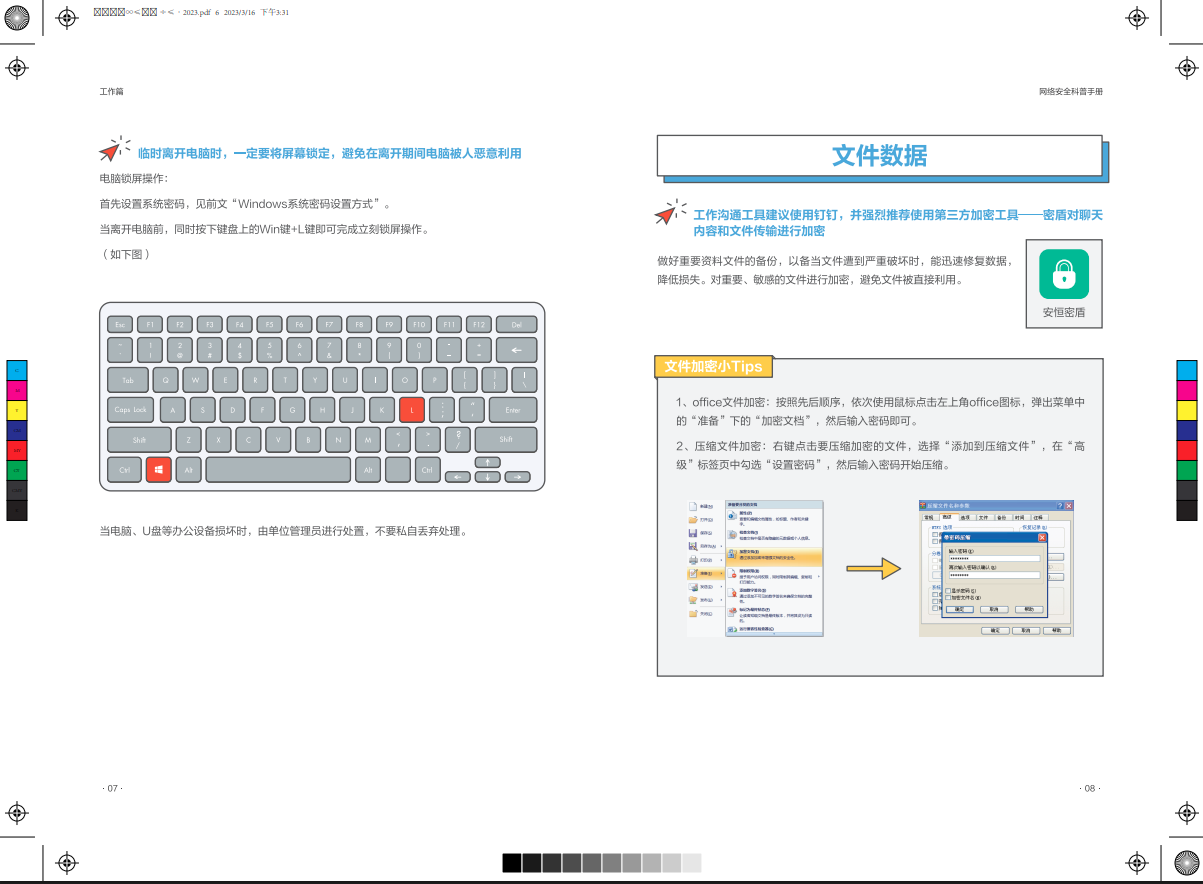Click the highlighted 加密文档 lock icon
The height and width of the screenshot is (884, 1203).
click(x=731, y=554)
